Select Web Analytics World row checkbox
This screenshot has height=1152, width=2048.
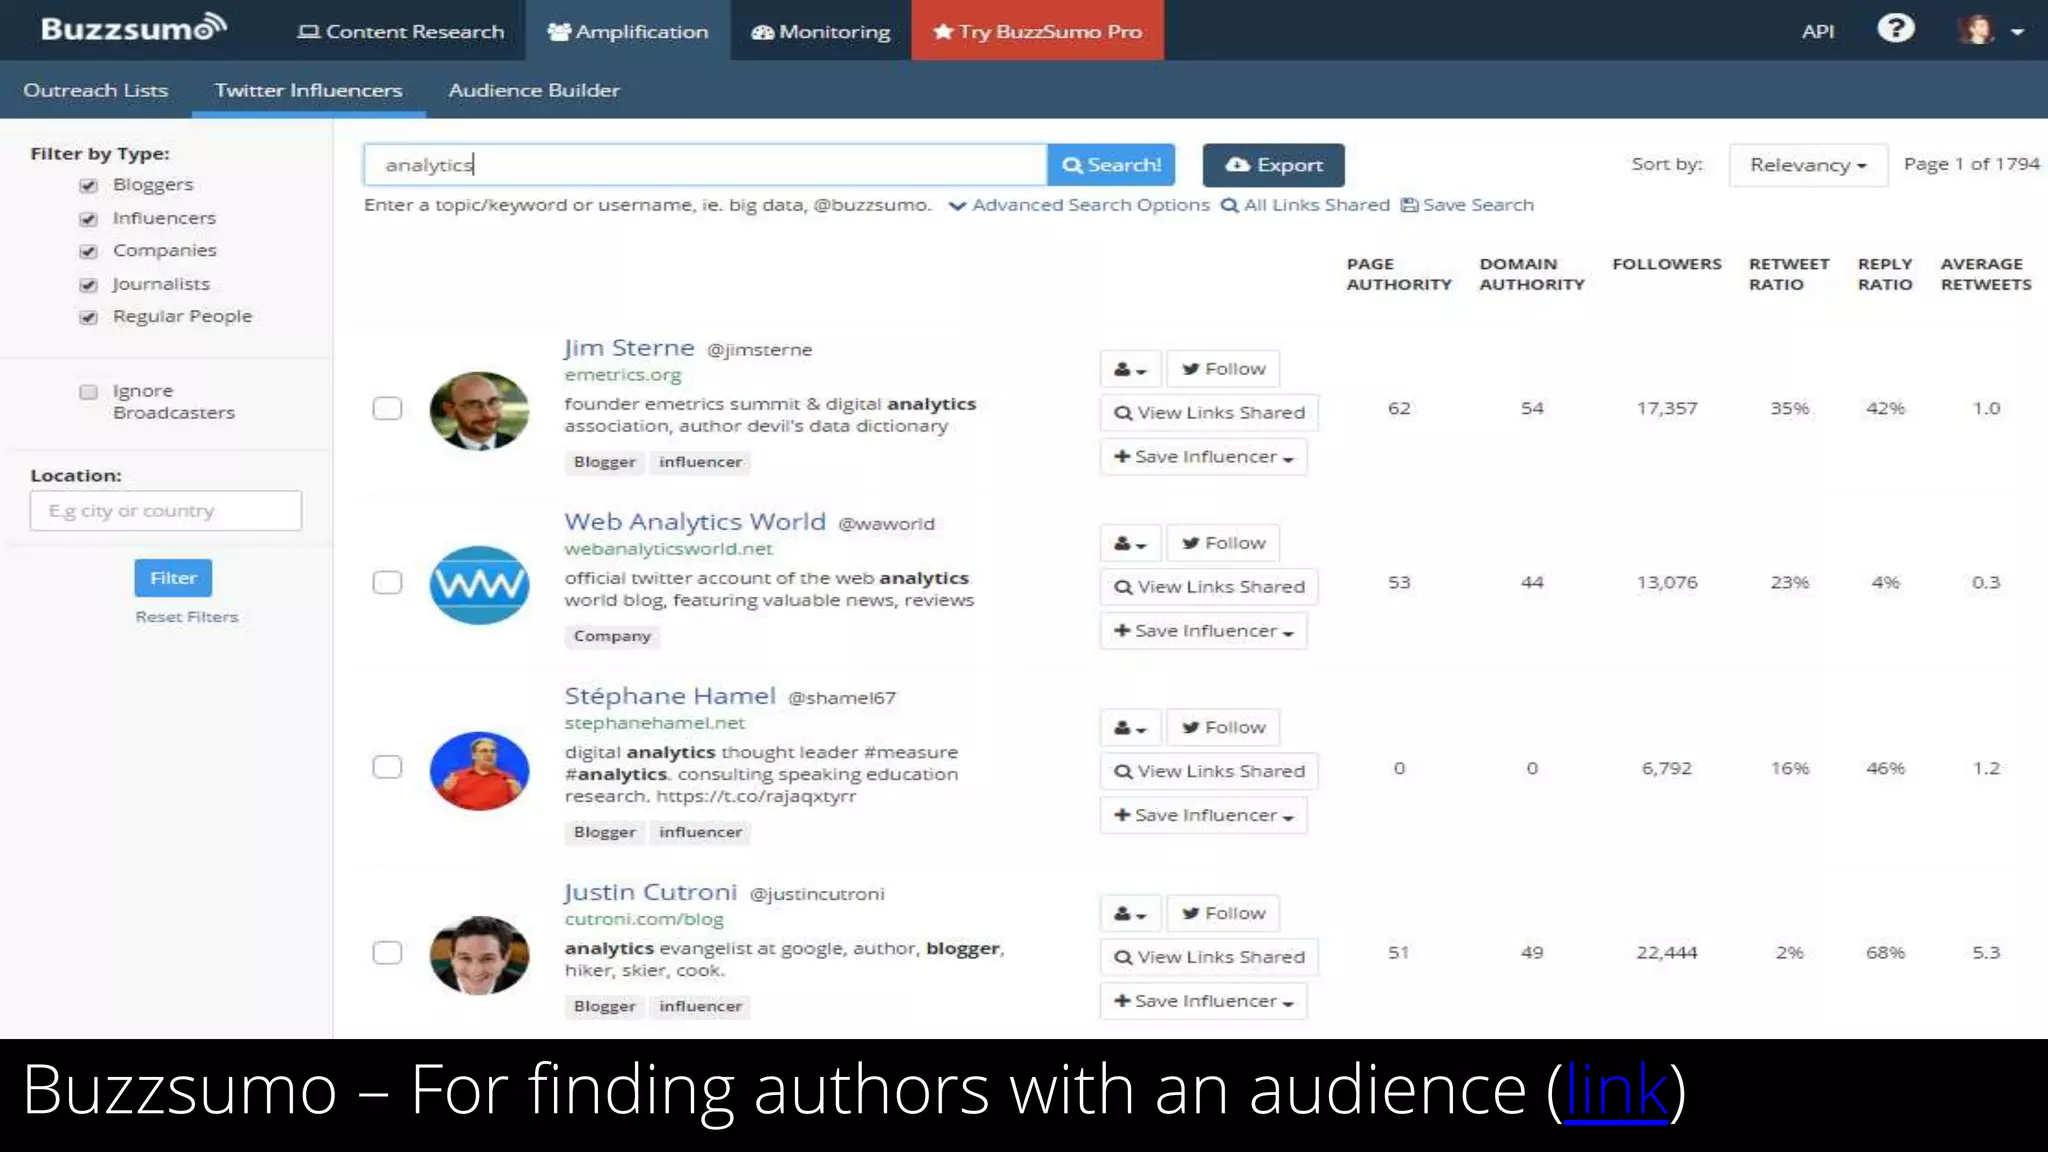[387, 582]
